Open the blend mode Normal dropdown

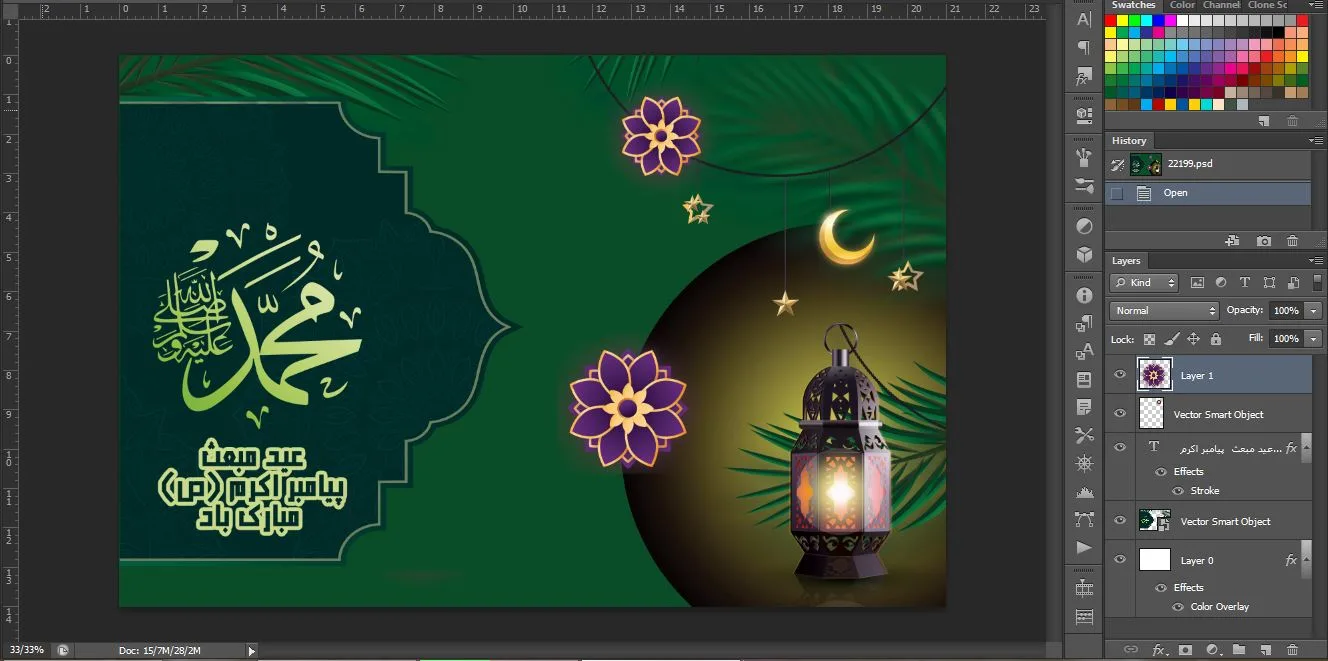coord(1165,311)
